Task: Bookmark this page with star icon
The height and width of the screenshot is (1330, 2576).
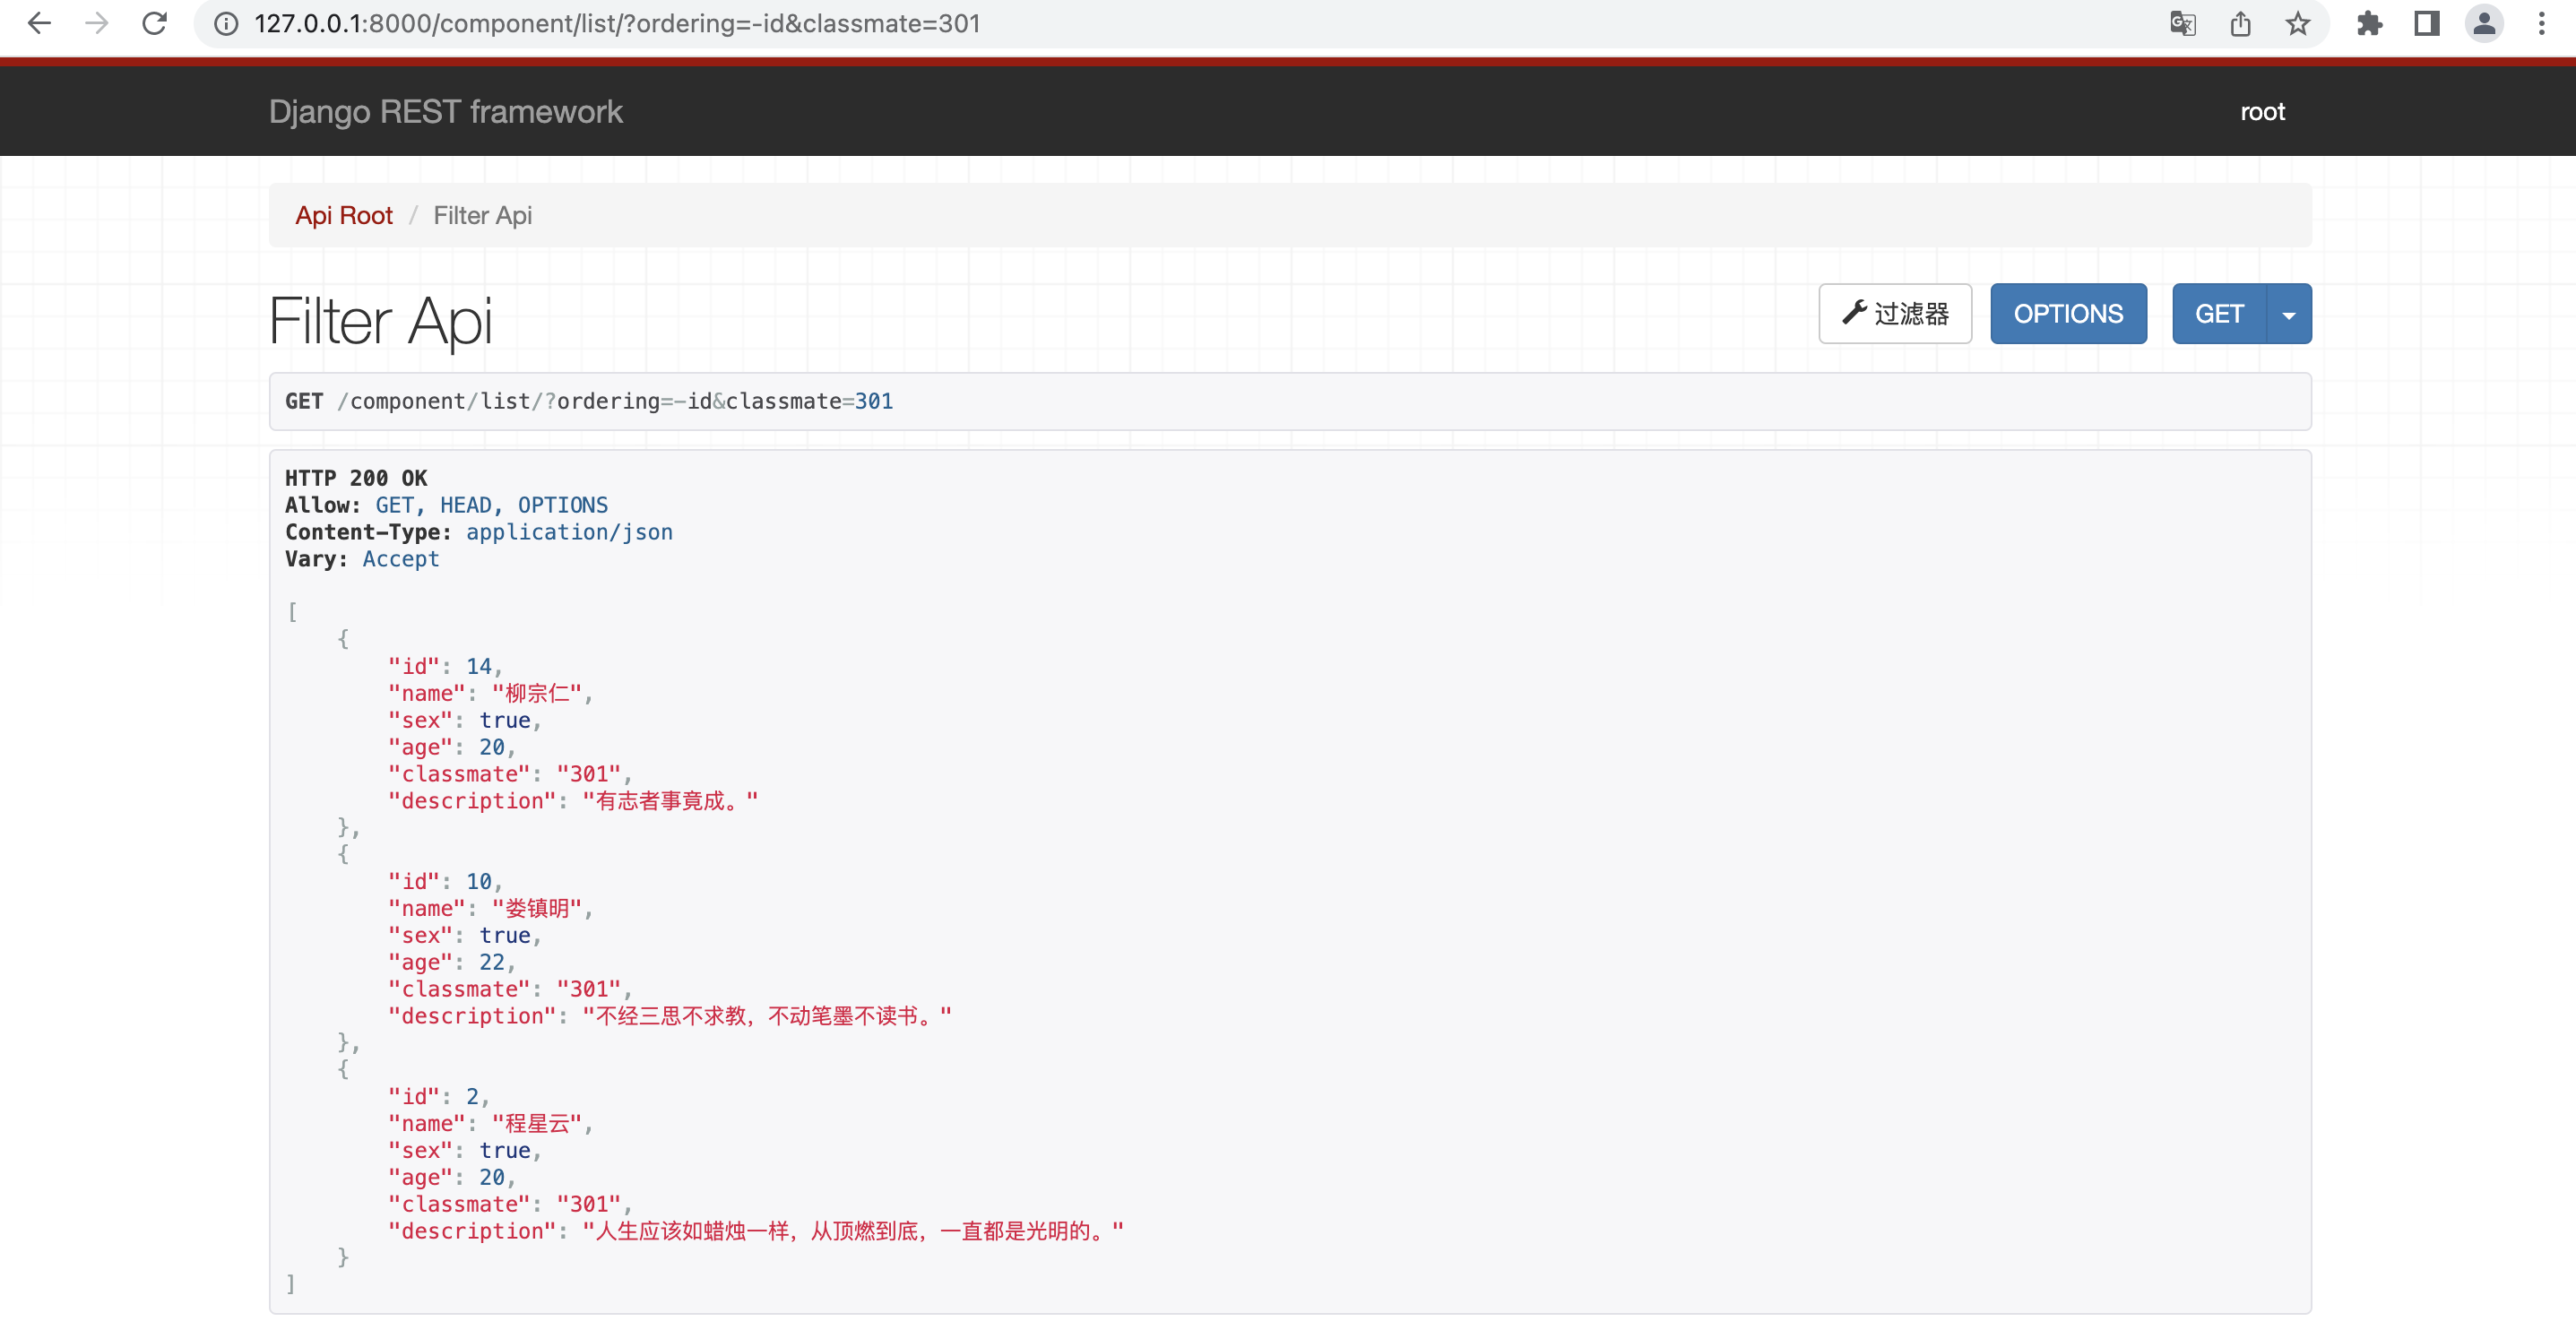Action: pos(2298,23)
